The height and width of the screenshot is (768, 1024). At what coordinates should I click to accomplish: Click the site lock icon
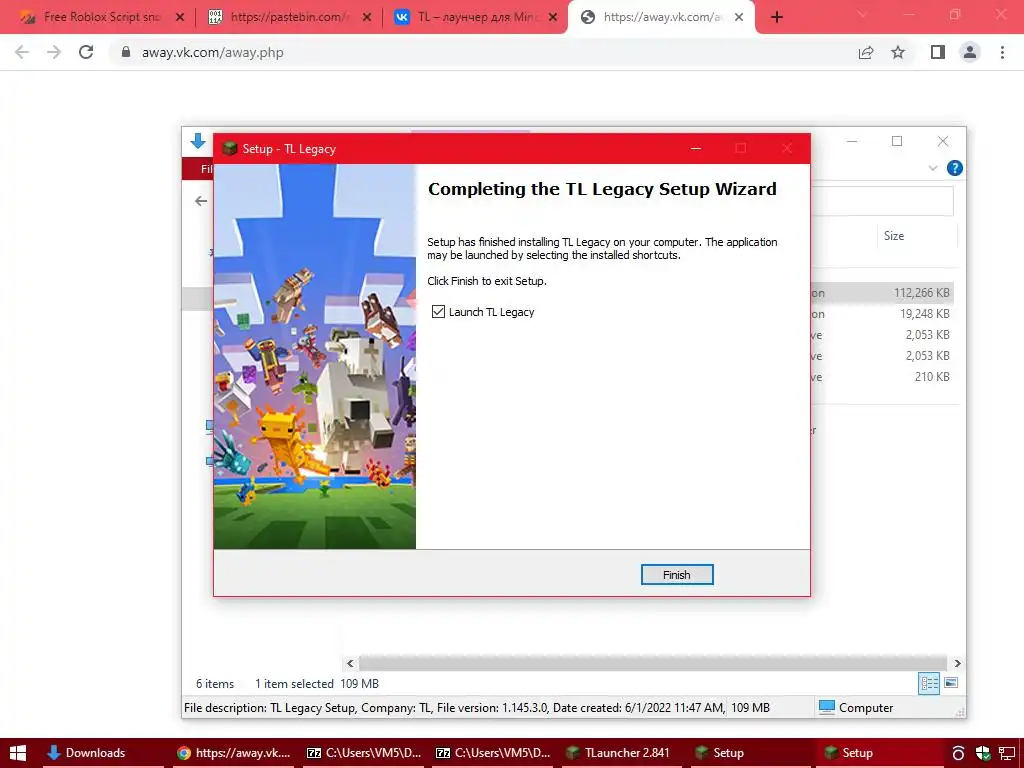point(126,52)
